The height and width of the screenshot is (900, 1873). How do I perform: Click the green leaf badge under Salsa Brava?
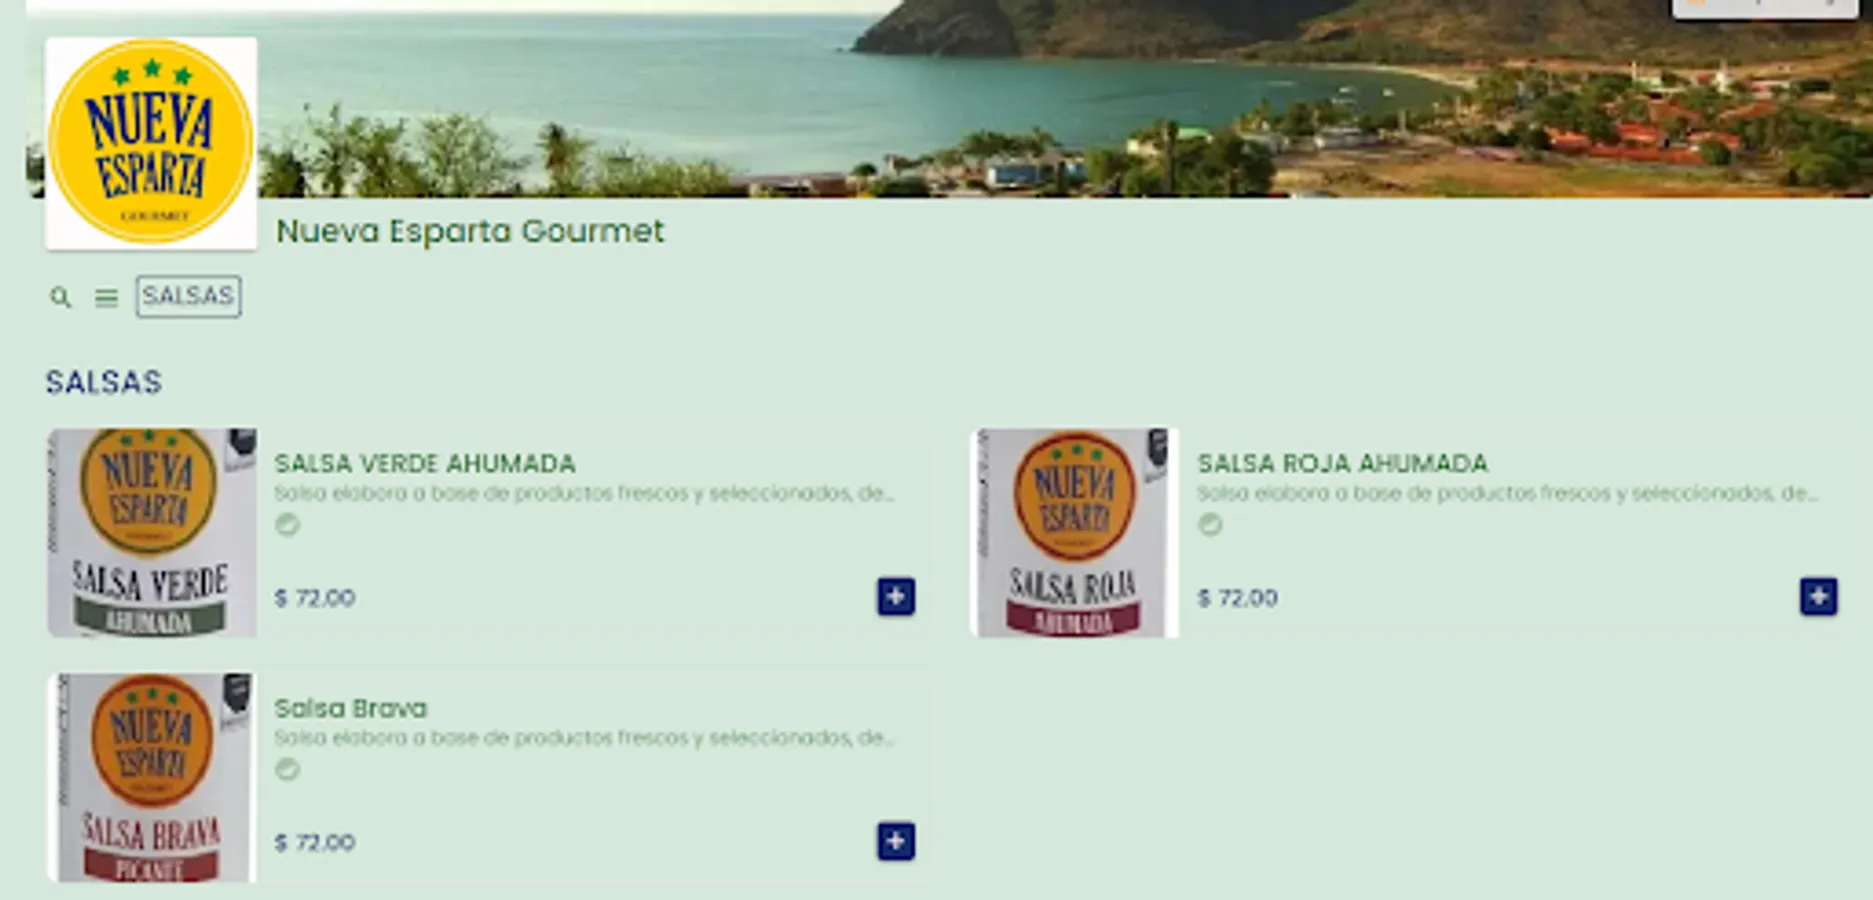coord(287,769)
